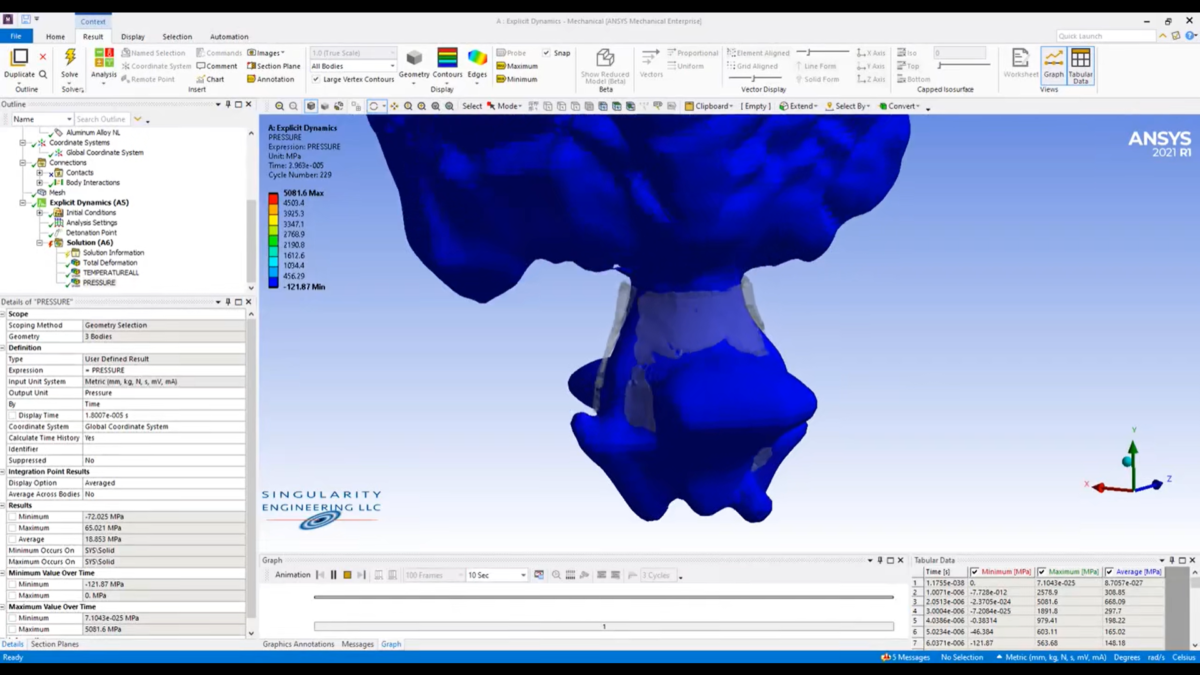Click the red X delete icon in Outline group
This screenshot has width=1200, height=675.
(x=43, y=57)
